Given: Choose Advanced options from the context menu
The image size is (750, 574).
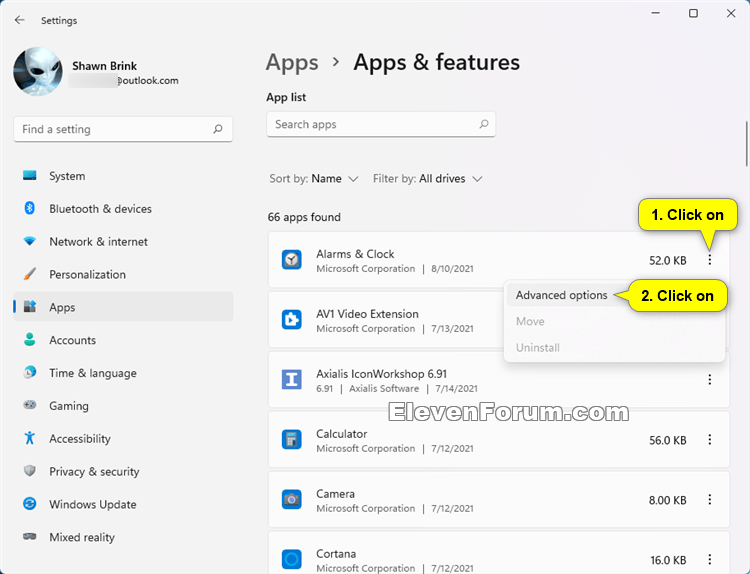Looking at the screenshot, I should tap(561, 295).
